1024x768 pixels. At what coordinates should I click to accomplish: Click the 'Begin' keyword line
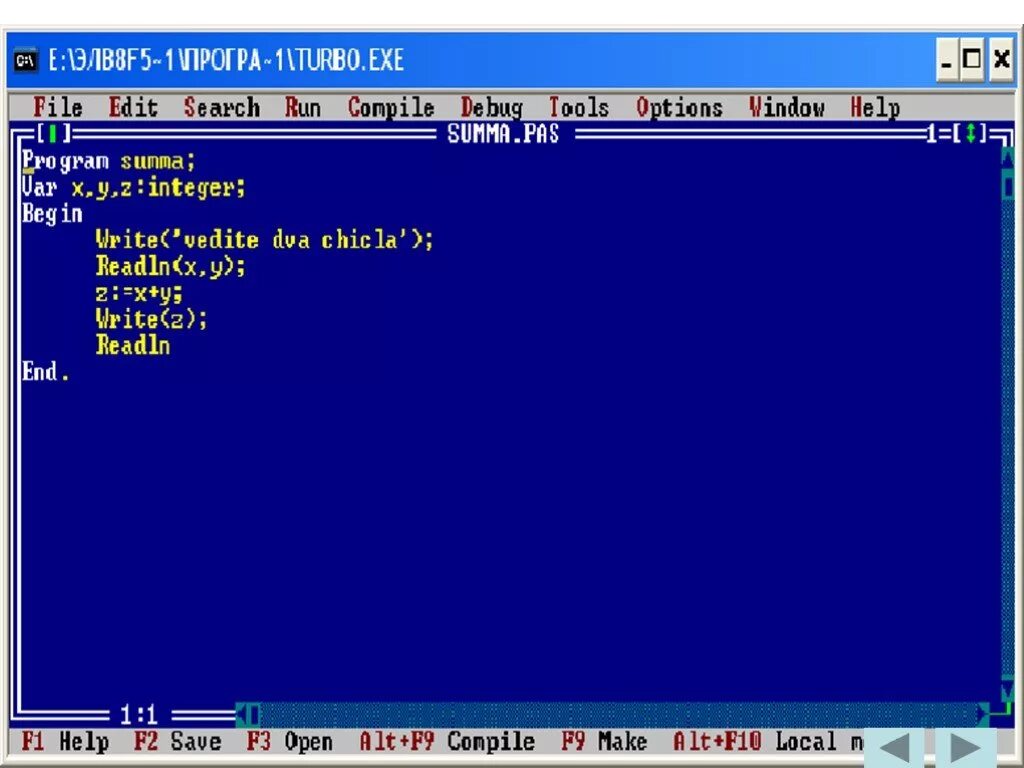(x=52, y=214)
